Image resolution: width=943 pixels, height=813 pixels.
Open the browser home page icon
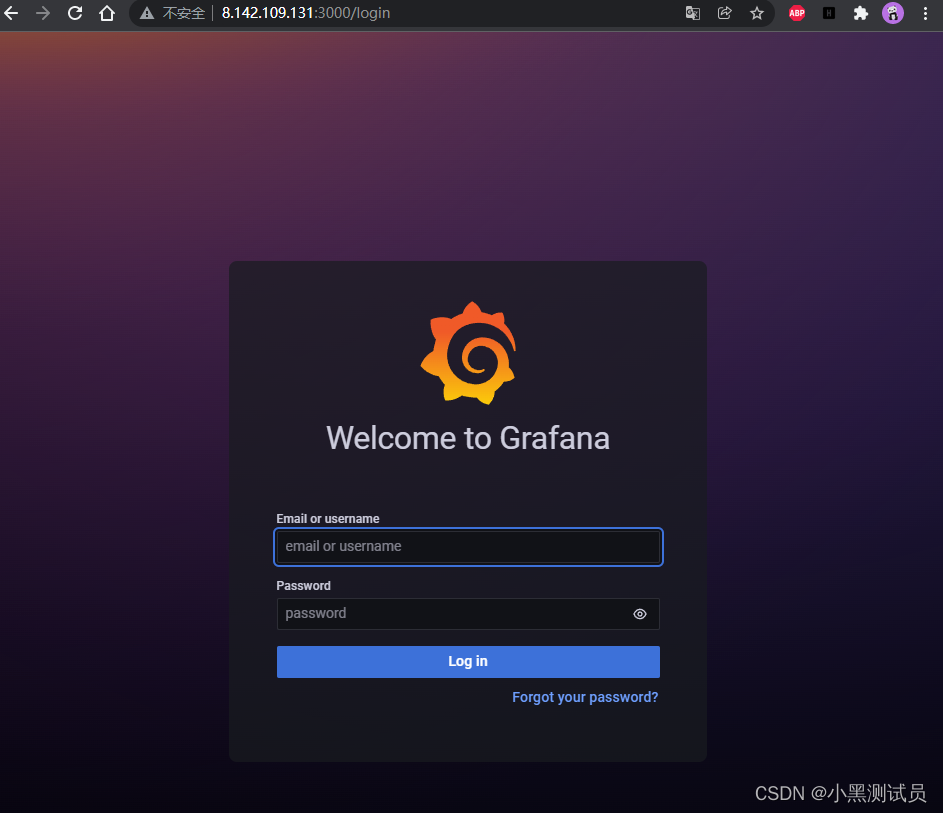coord(107,13)
